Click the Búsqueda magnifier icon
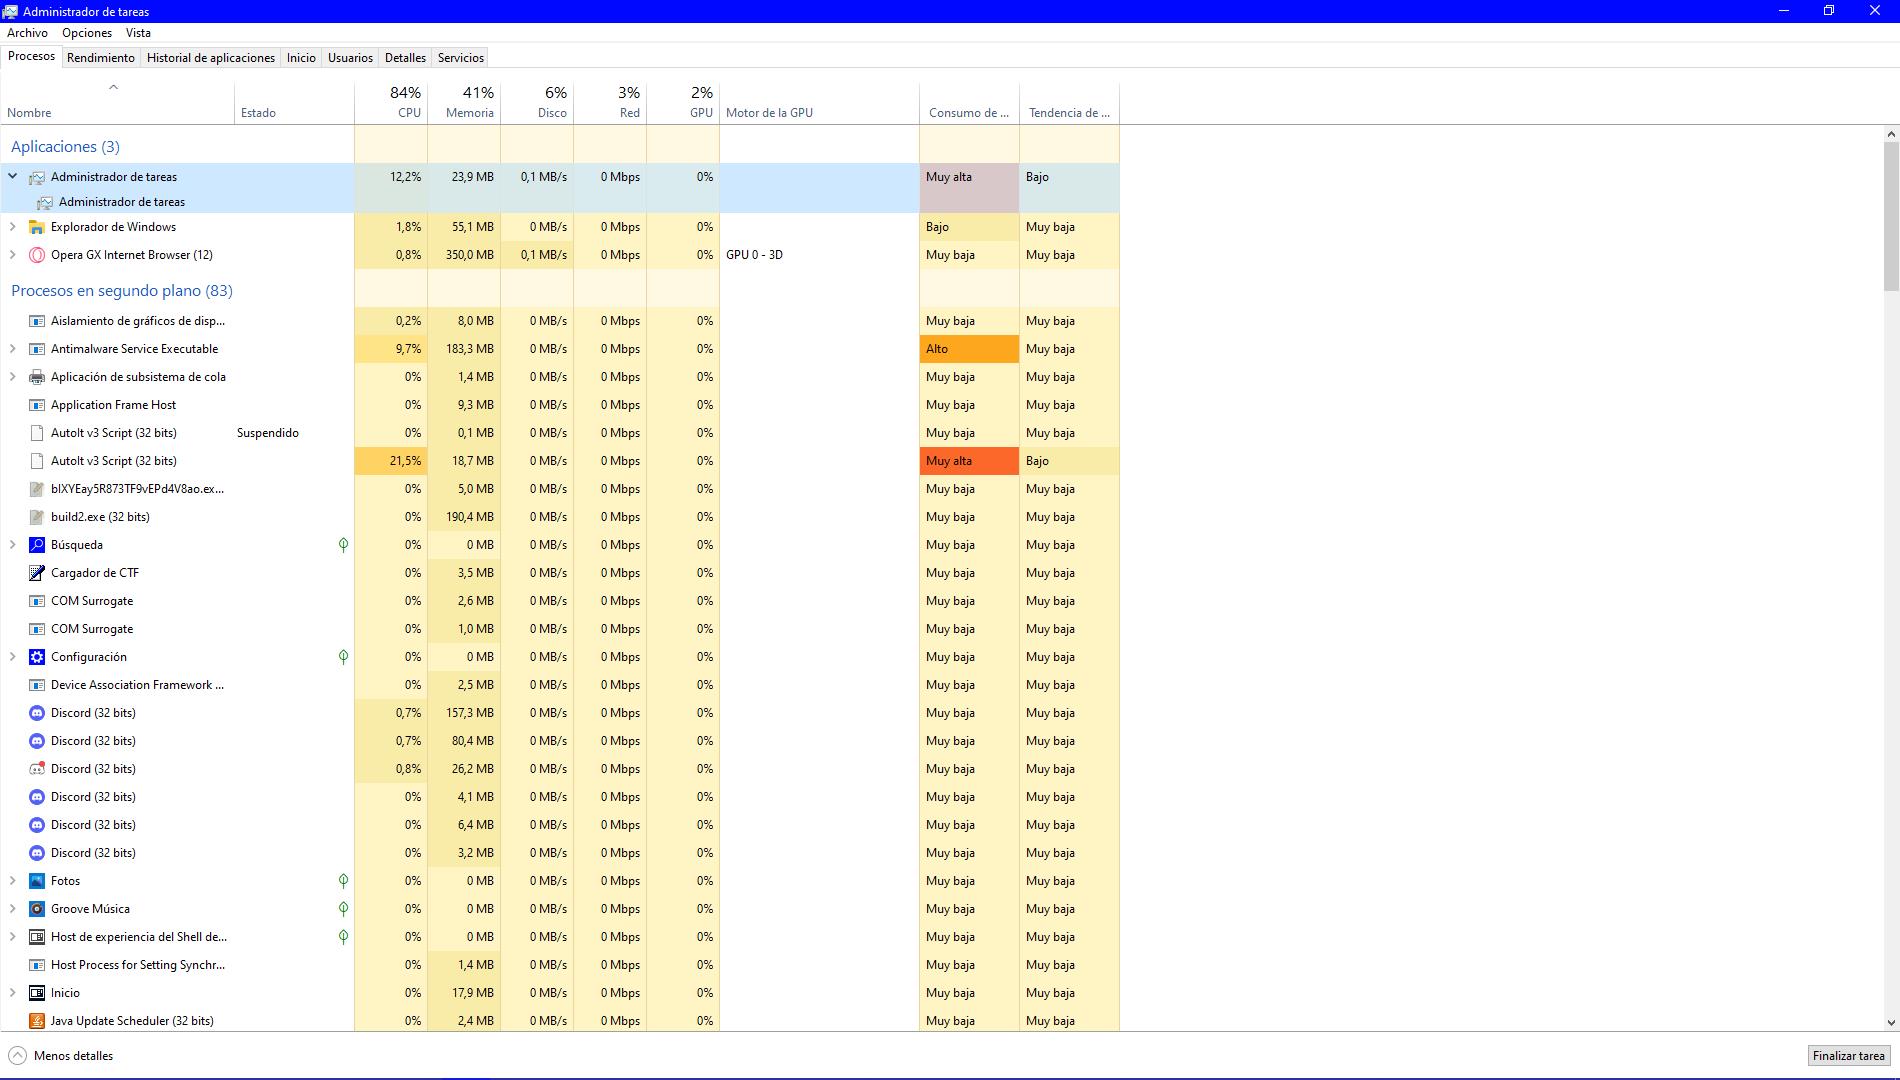1900x1080 pixels. click(x=37, y=545)
